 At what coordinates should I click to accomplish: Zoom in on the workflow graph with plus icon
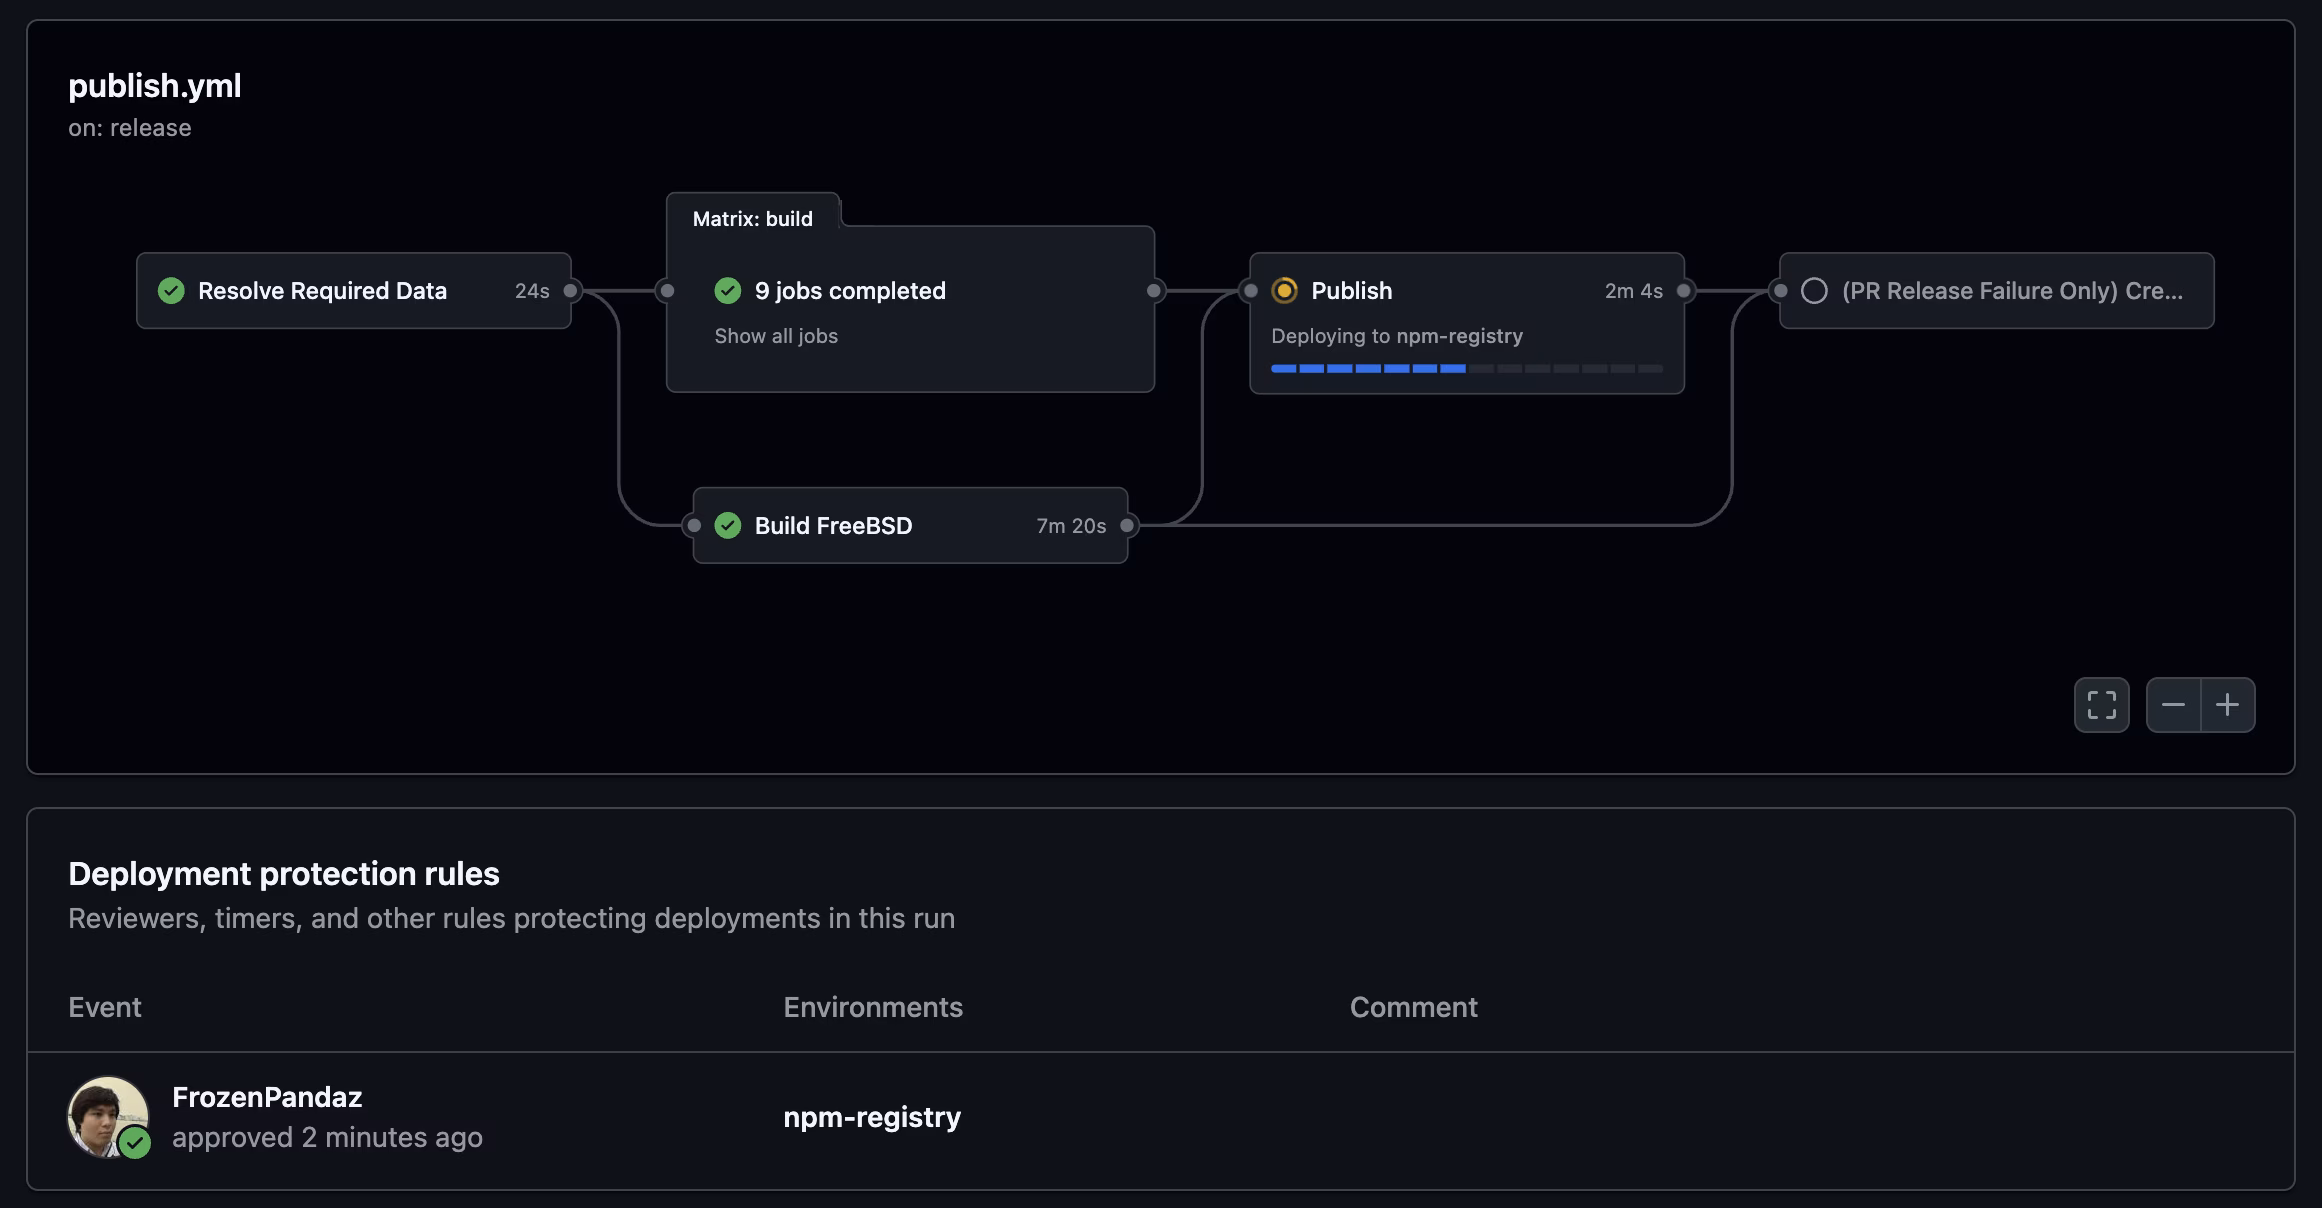coord(2228,705)
